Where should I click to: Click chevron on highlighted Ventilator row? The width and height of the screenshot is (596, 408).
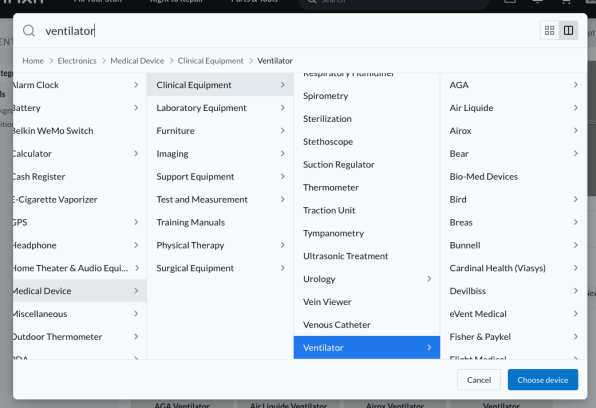[x=429, y=347]
